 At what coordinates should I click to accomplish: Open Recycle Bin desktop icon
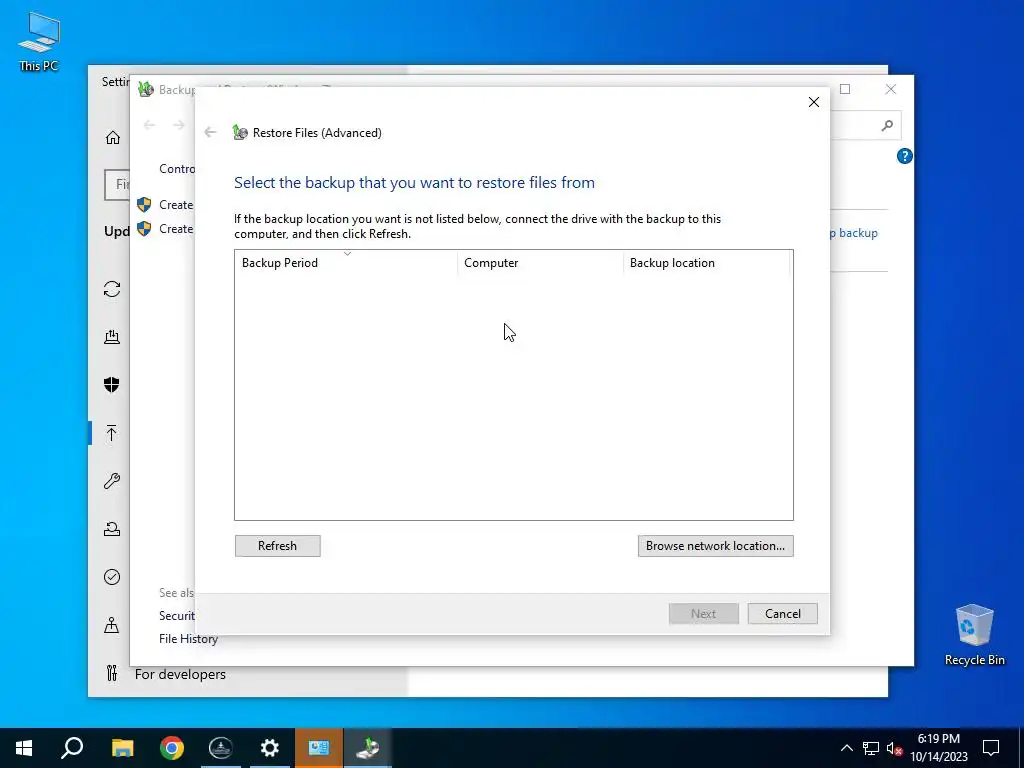coord(974,635)
